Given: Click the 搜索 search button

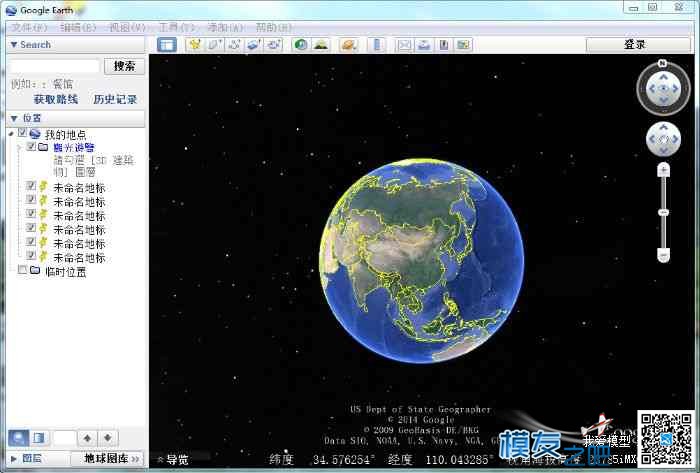Looking at the screenshot, I should [125, 66].
